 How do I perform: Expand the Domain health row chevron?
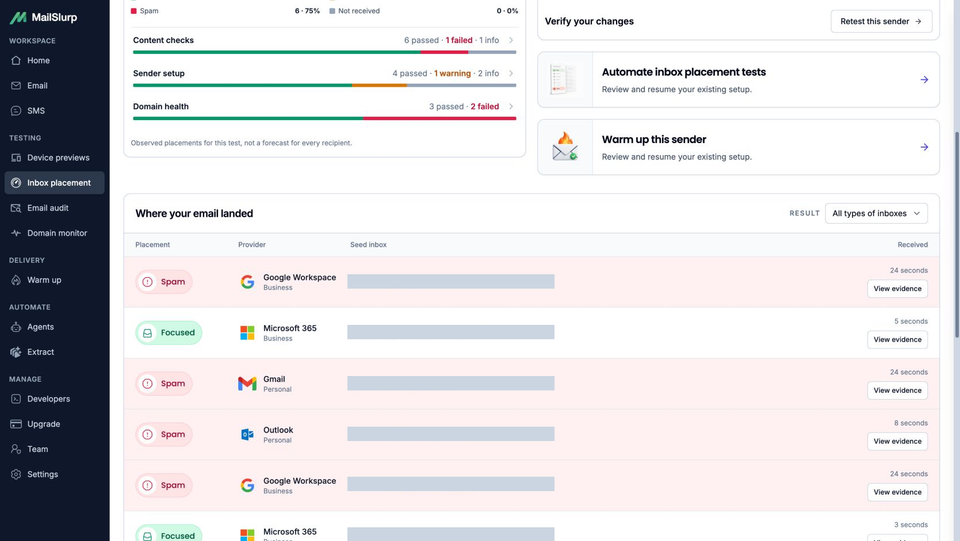(511, 106)
